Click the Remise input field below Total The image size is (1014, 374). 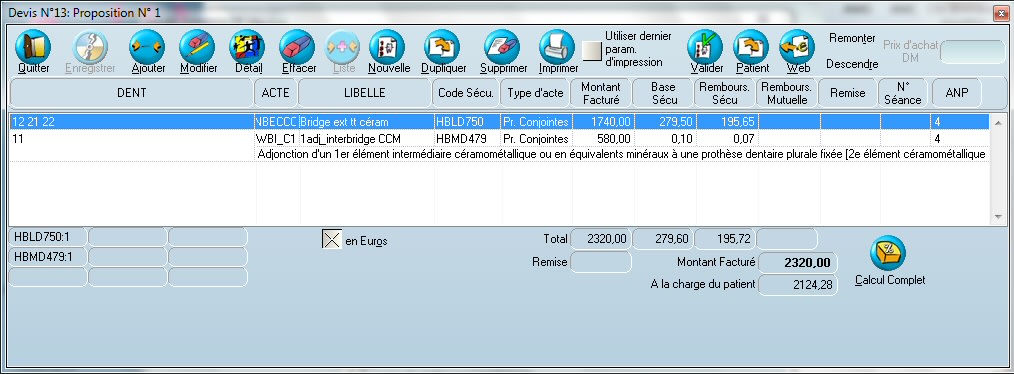[601, 262]
